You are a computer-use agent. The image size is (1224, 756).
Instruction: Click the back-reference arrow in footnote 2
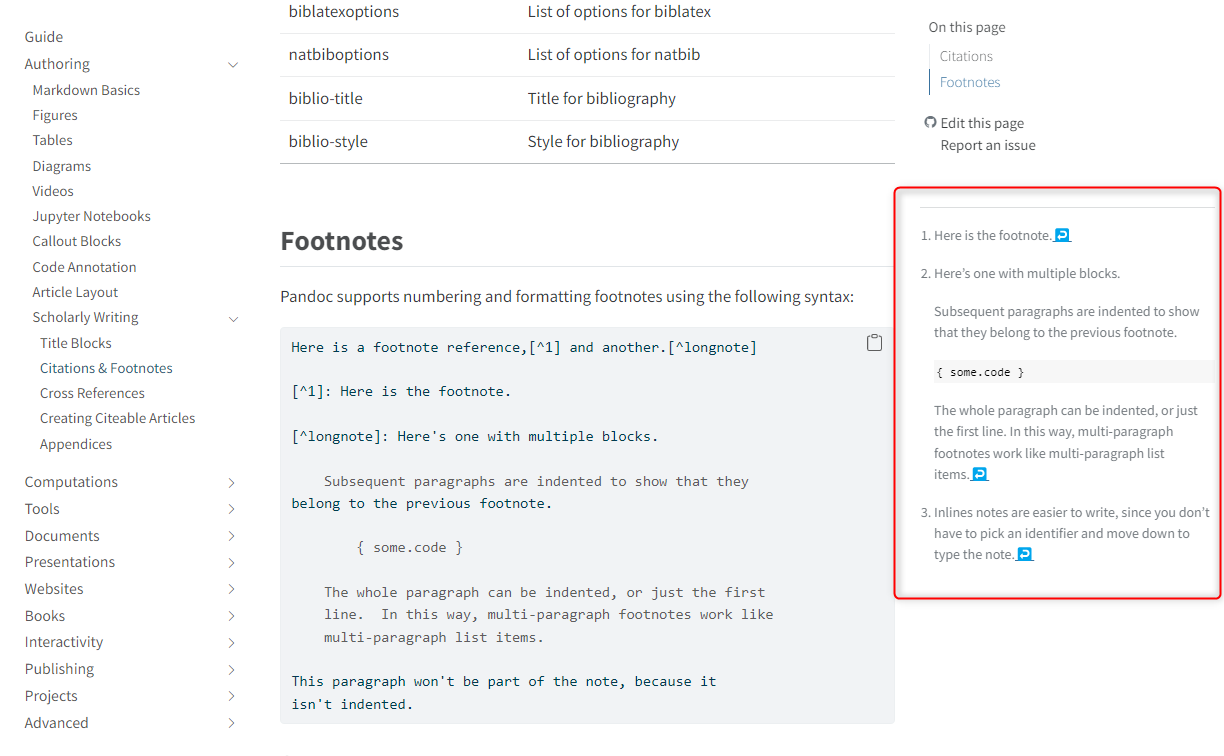[x=980, y=473]
